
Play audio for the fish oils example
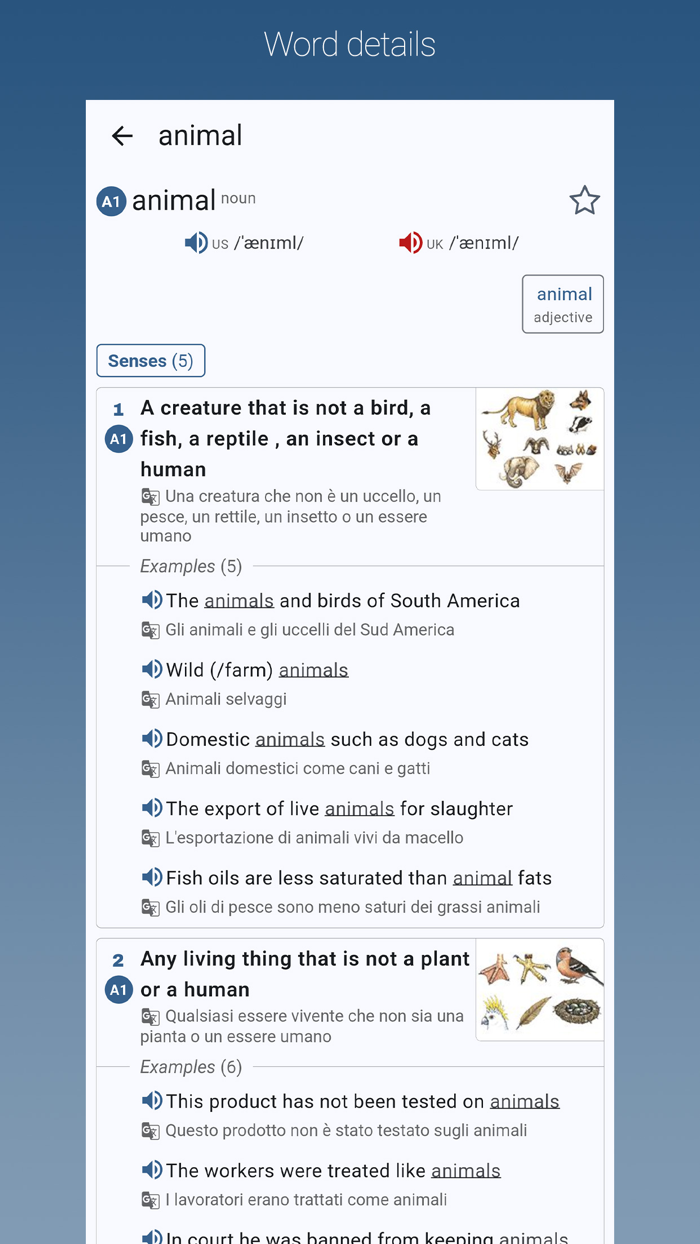(152, 877)
